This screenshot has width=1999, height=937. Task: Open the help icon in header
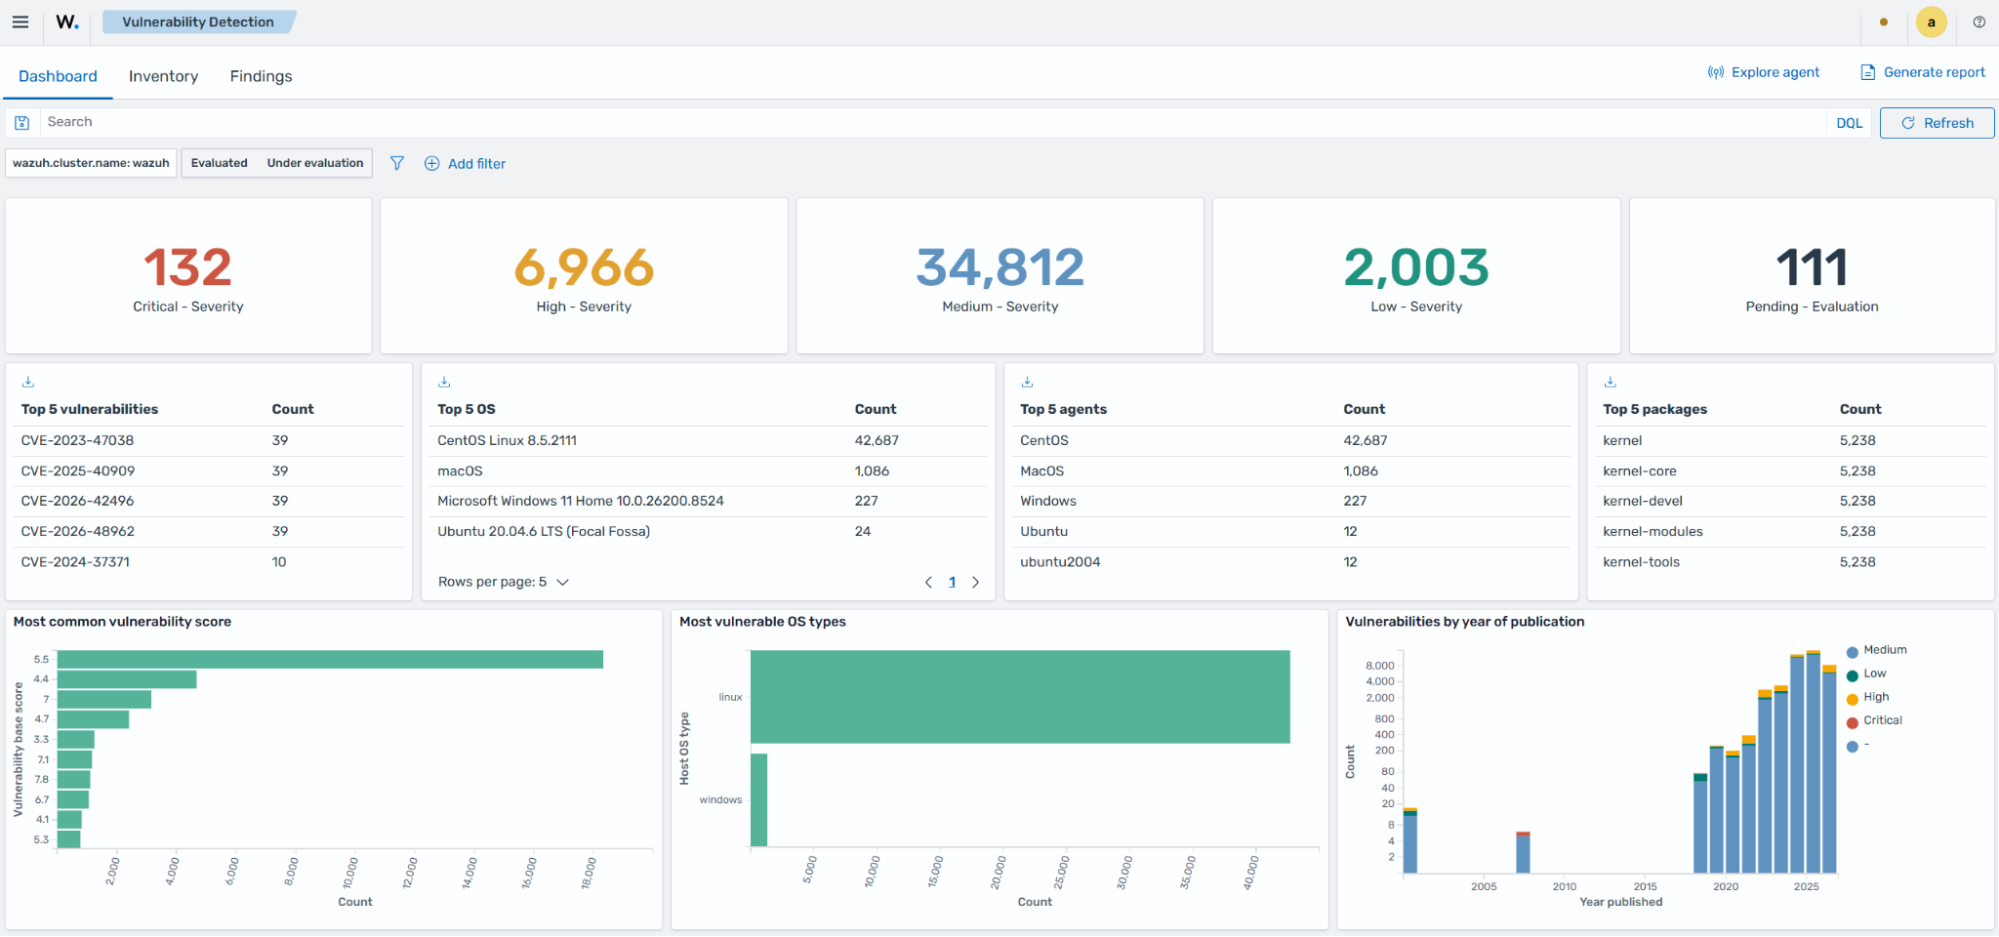pyautogui.click(x=1979, y=22)
